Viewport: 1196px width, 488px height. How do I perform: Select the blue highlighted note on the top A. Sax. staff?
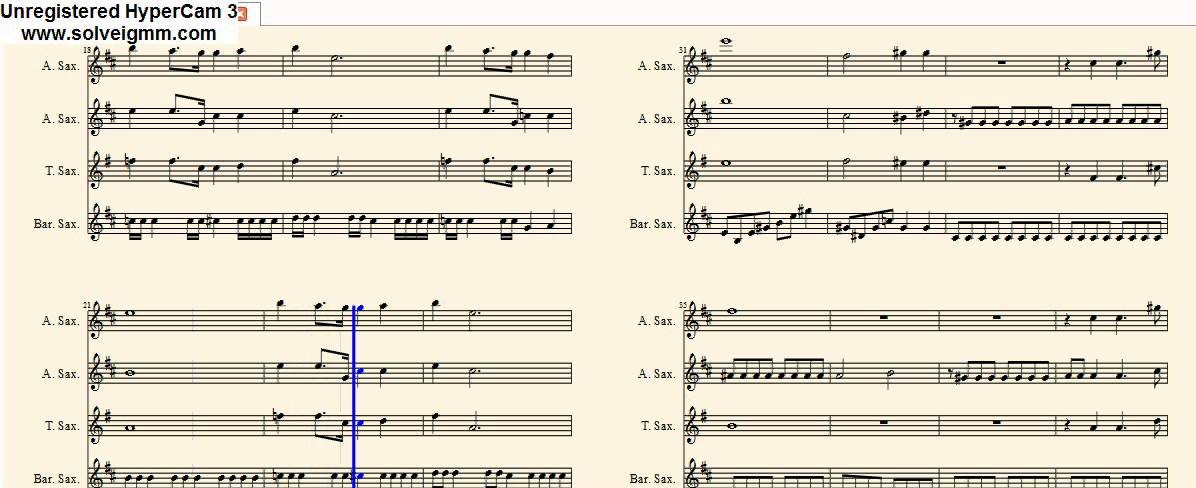pyautogui.click(x=361, y=308)
